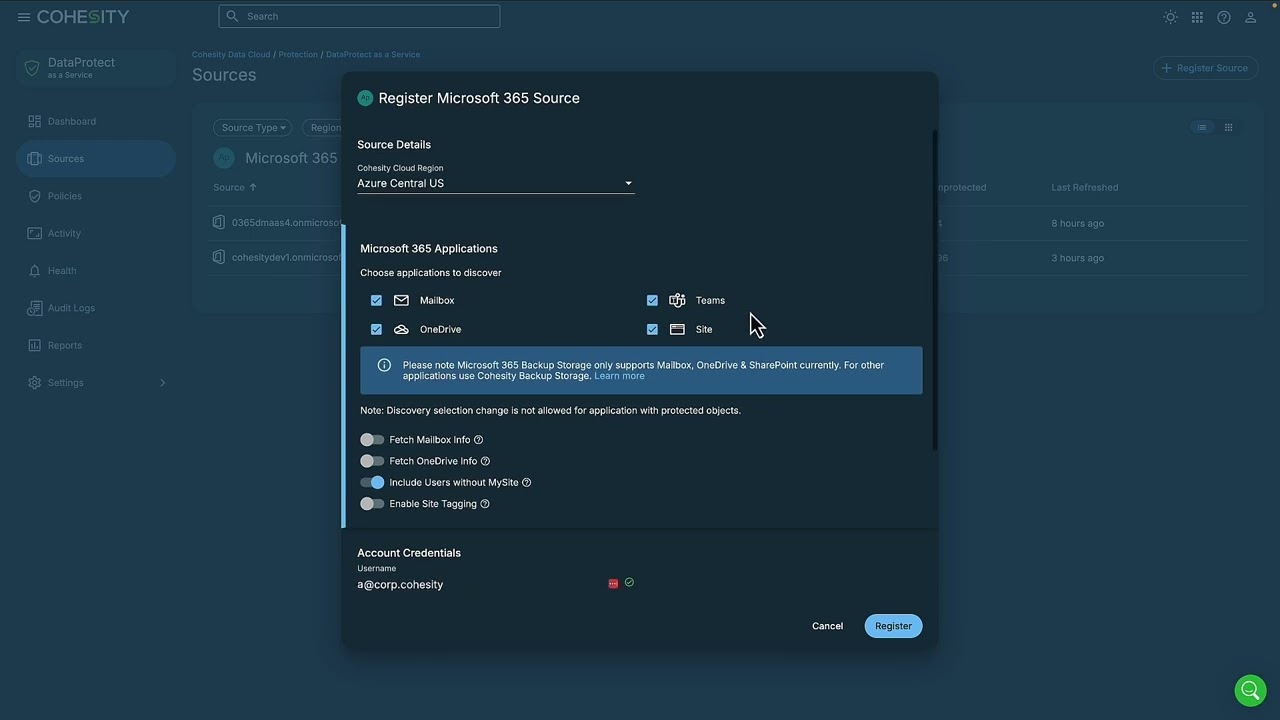
Task: Open the hamburger navigation menu
Action: tap(24, 17)
